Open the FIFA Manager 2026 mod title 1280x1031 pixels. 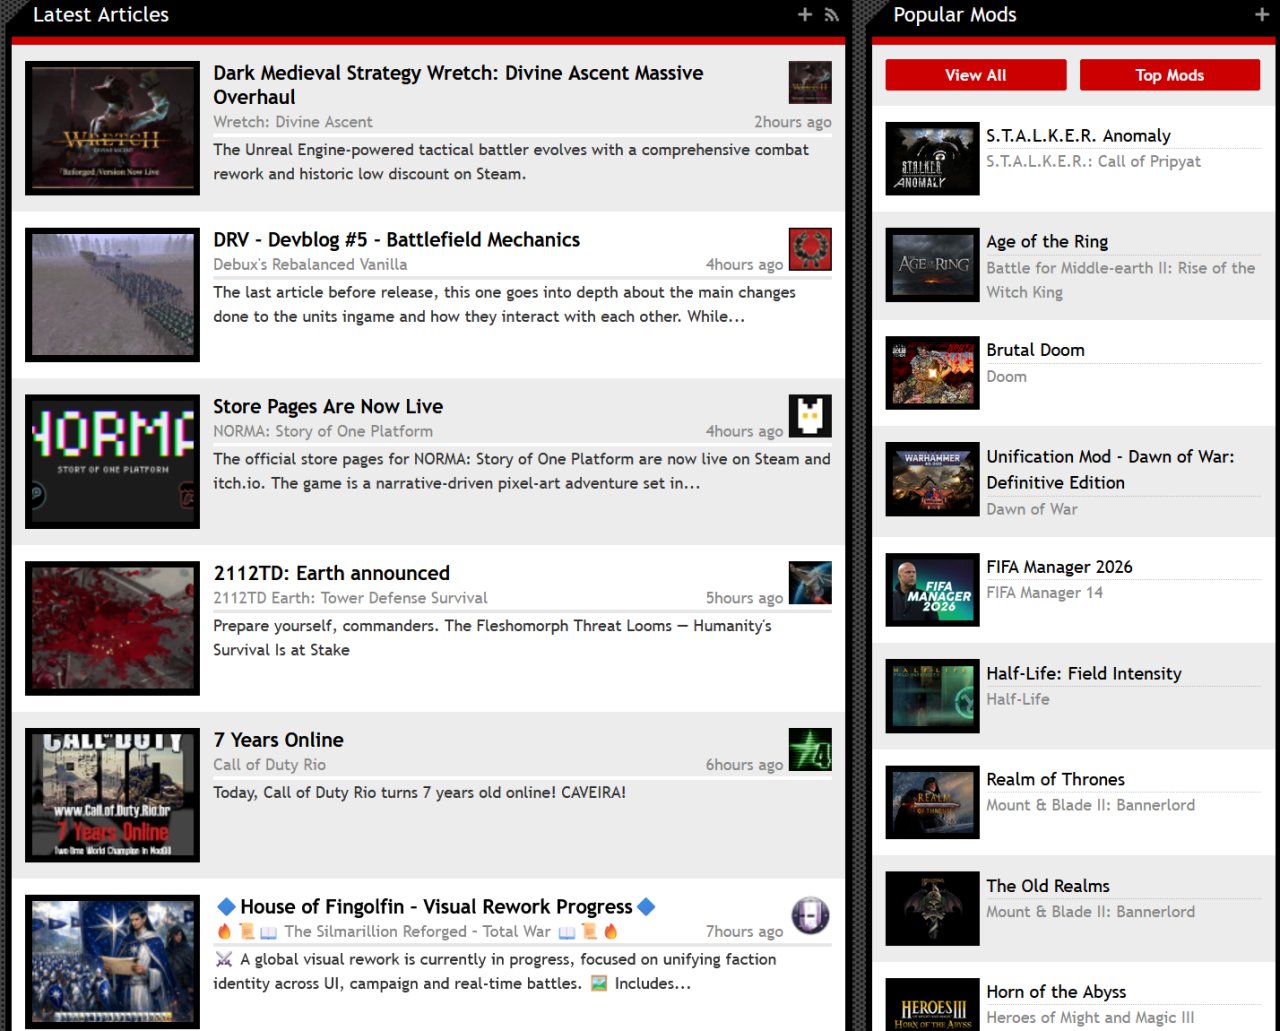[x=1059, y=567]
